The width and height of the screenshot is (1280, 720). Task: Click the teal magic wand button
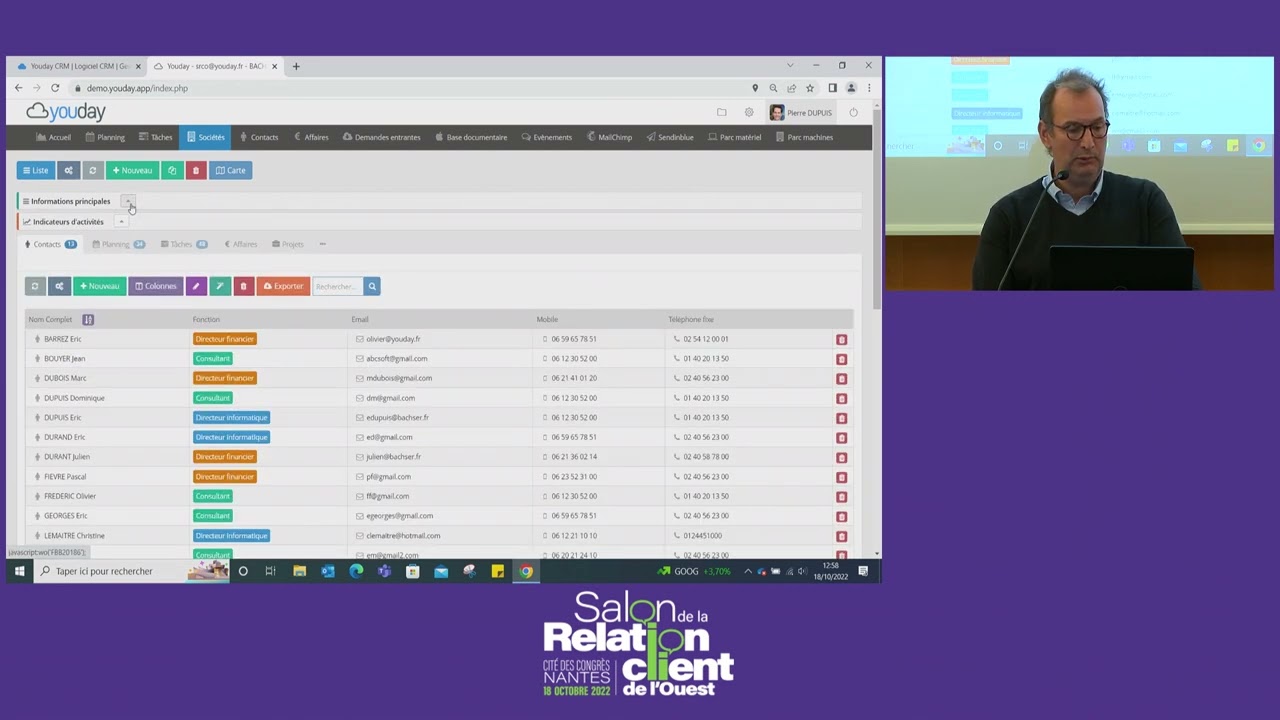220,286
